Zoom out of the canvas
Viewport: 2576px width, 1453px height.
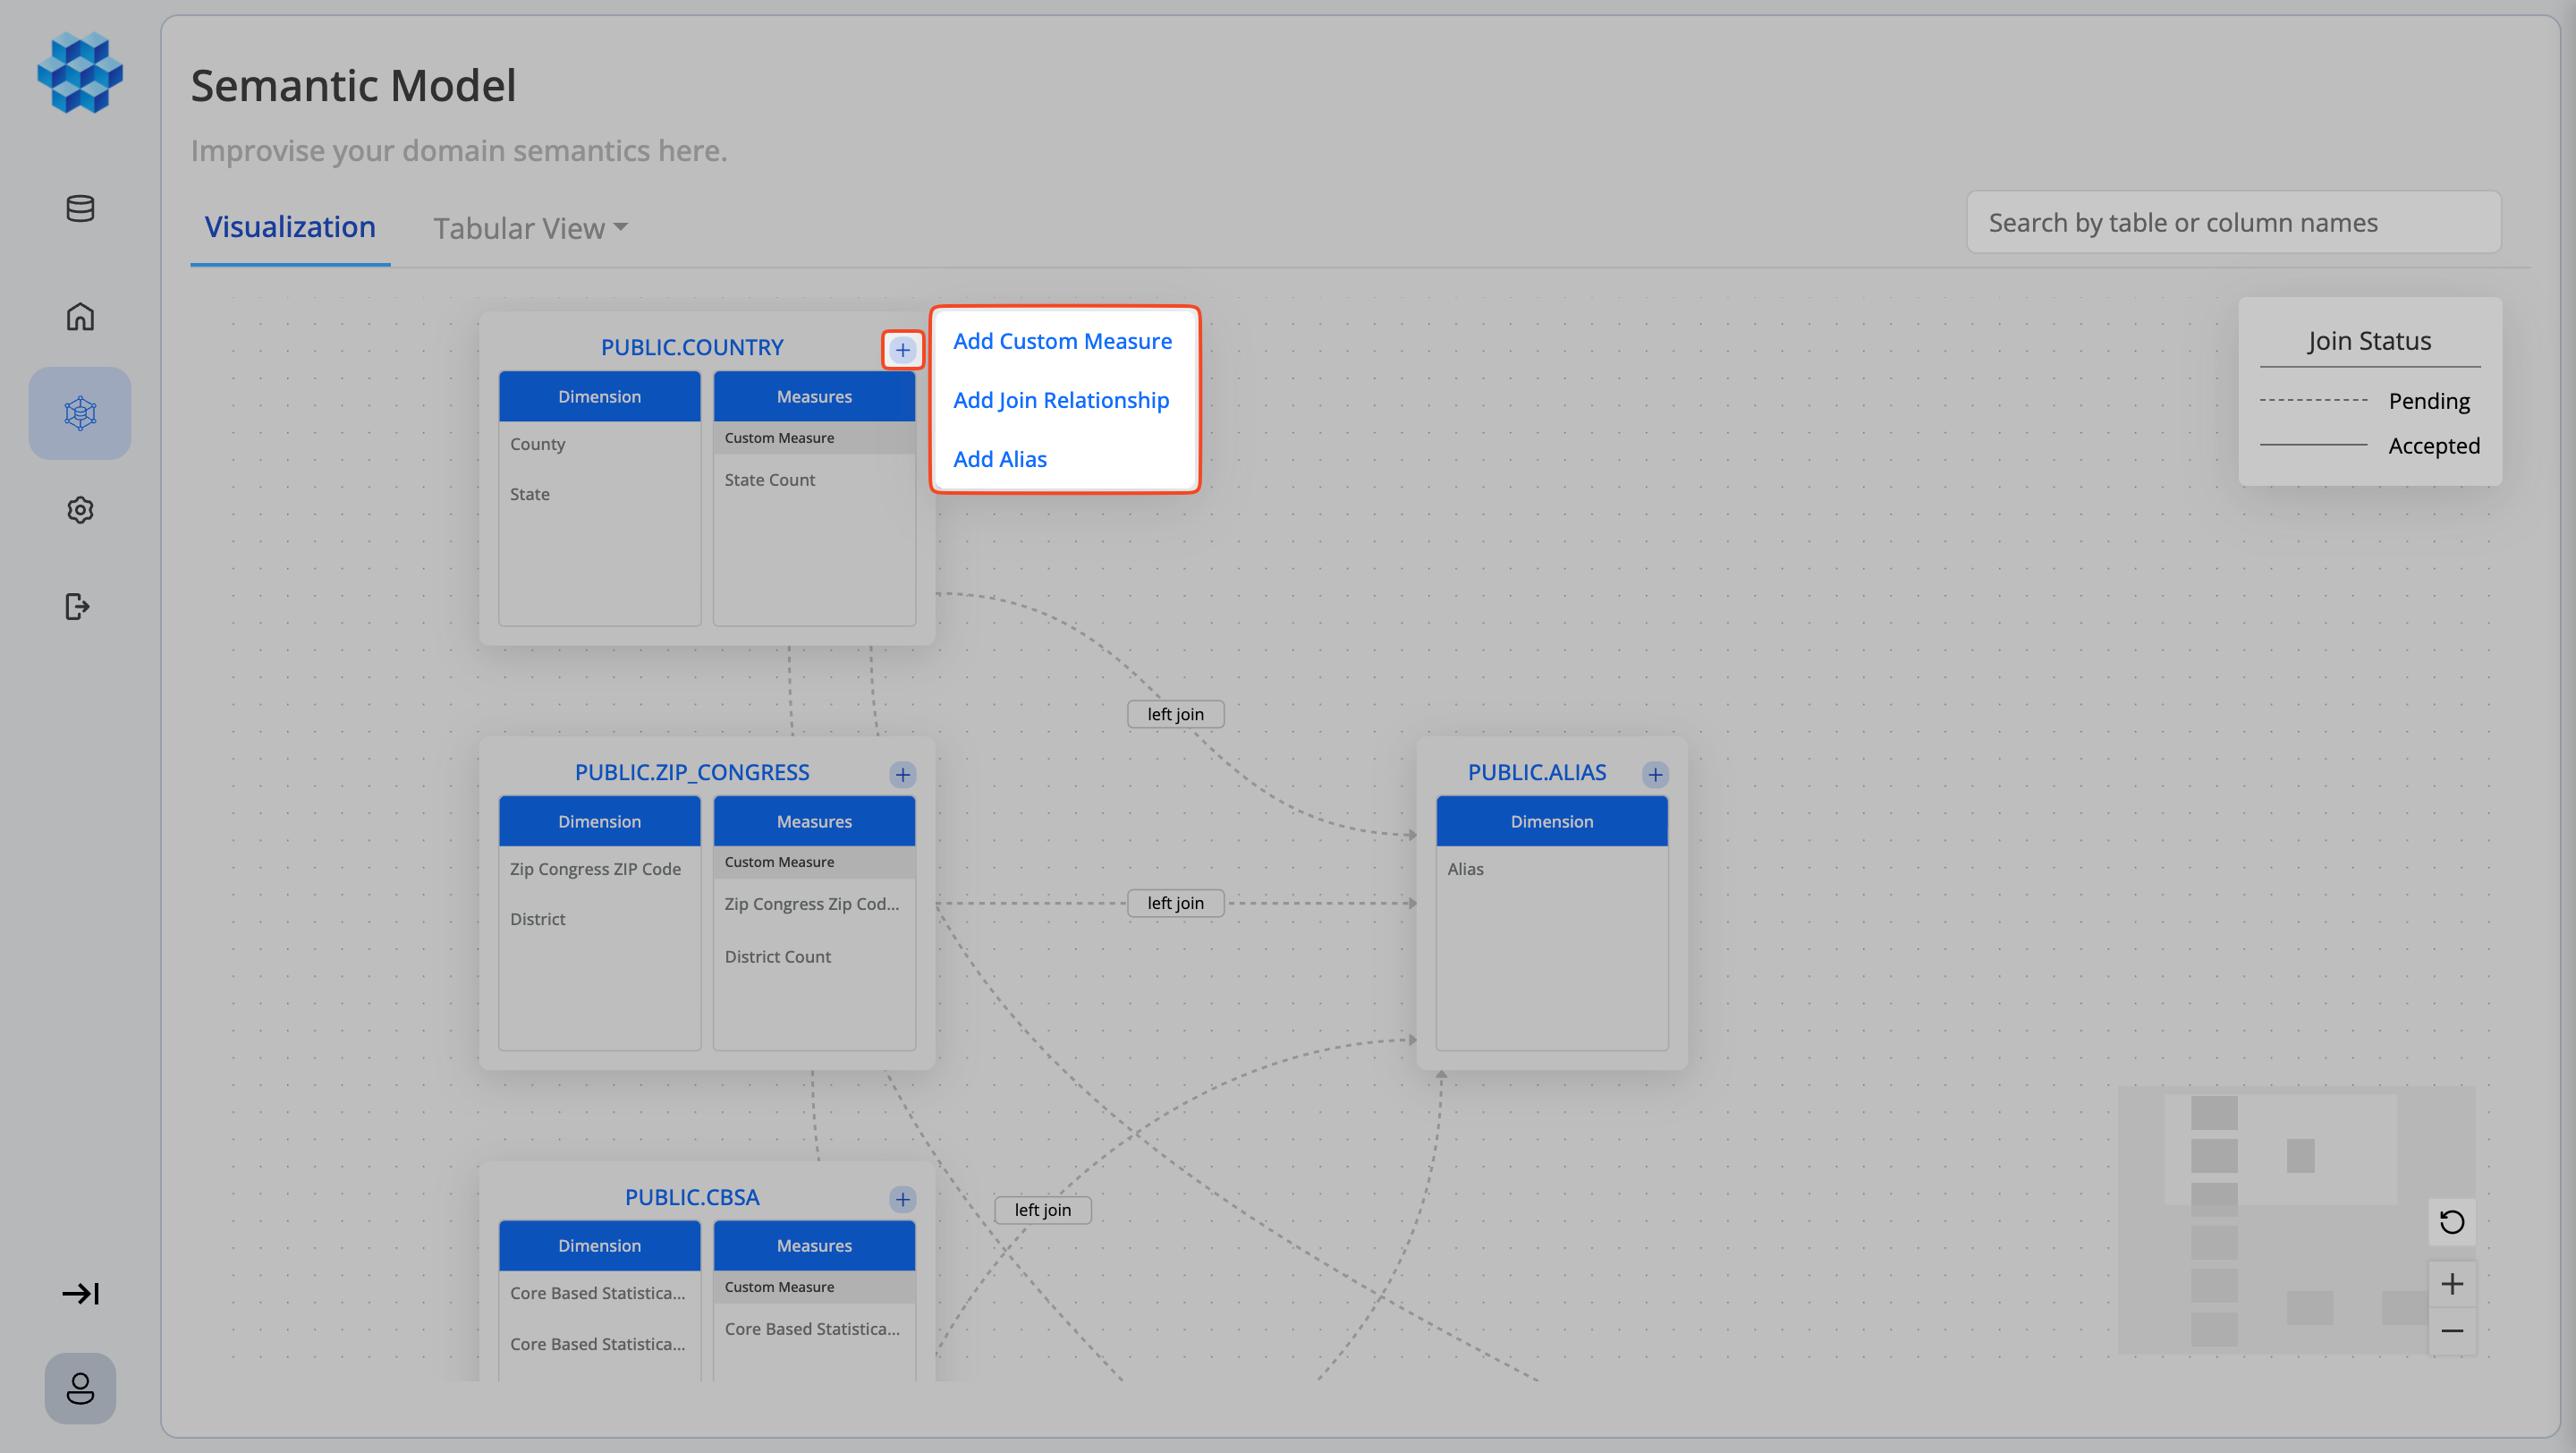(x=2451, y=1331)
